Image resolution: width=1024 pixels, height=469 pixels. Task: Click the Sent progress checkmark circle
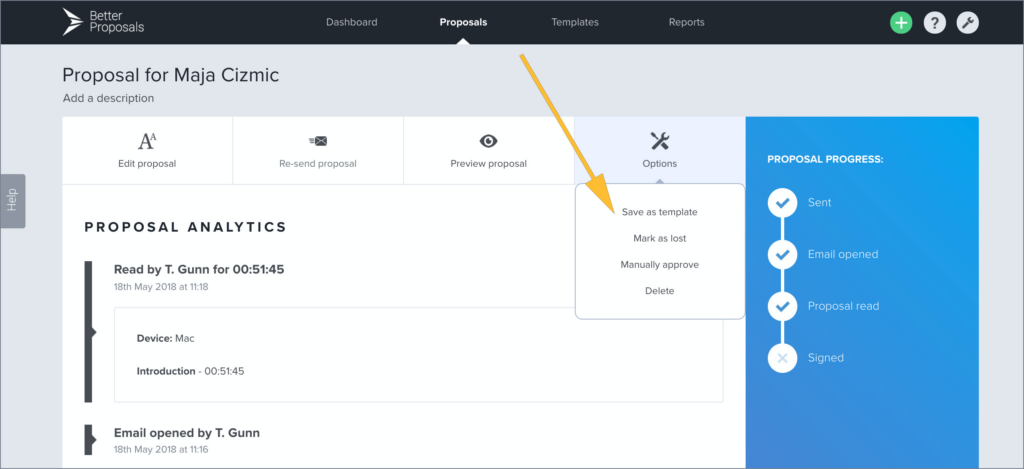[x=782, y=203]
